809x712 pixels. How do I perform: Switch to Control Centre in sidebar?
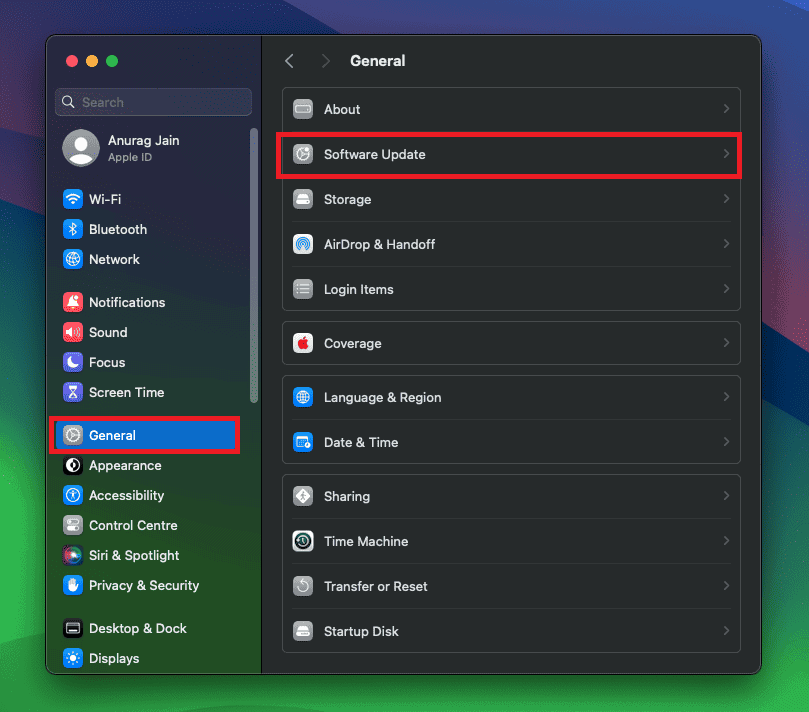133,525
